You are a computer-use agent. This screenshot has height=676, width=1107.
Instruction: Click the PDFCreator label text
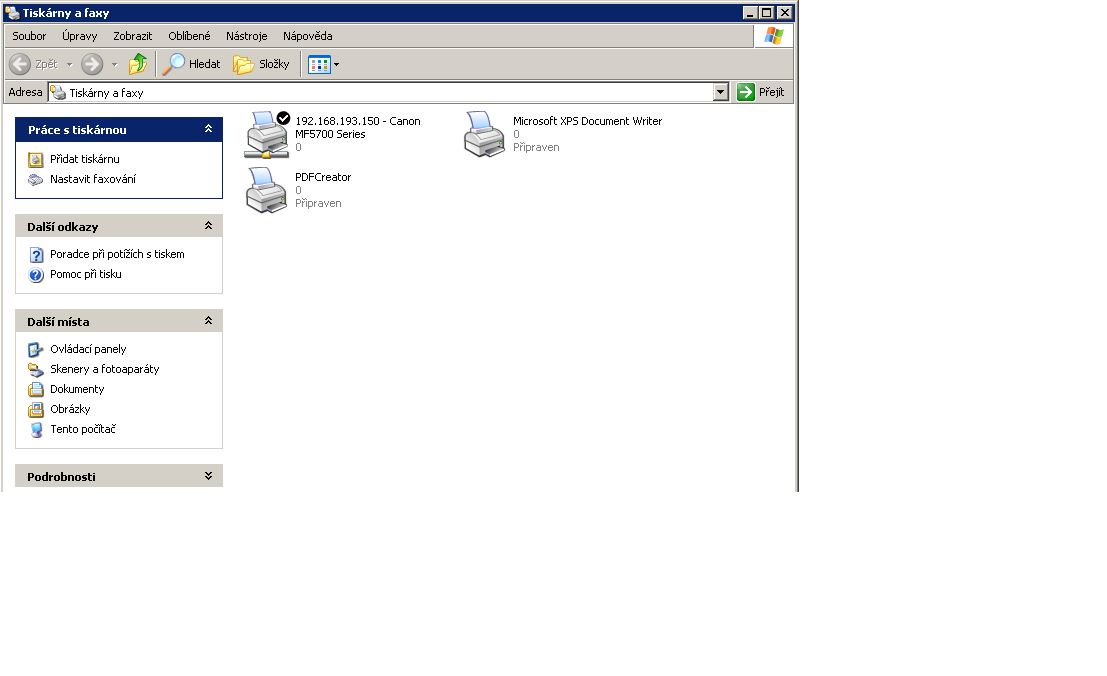[323, 177]
